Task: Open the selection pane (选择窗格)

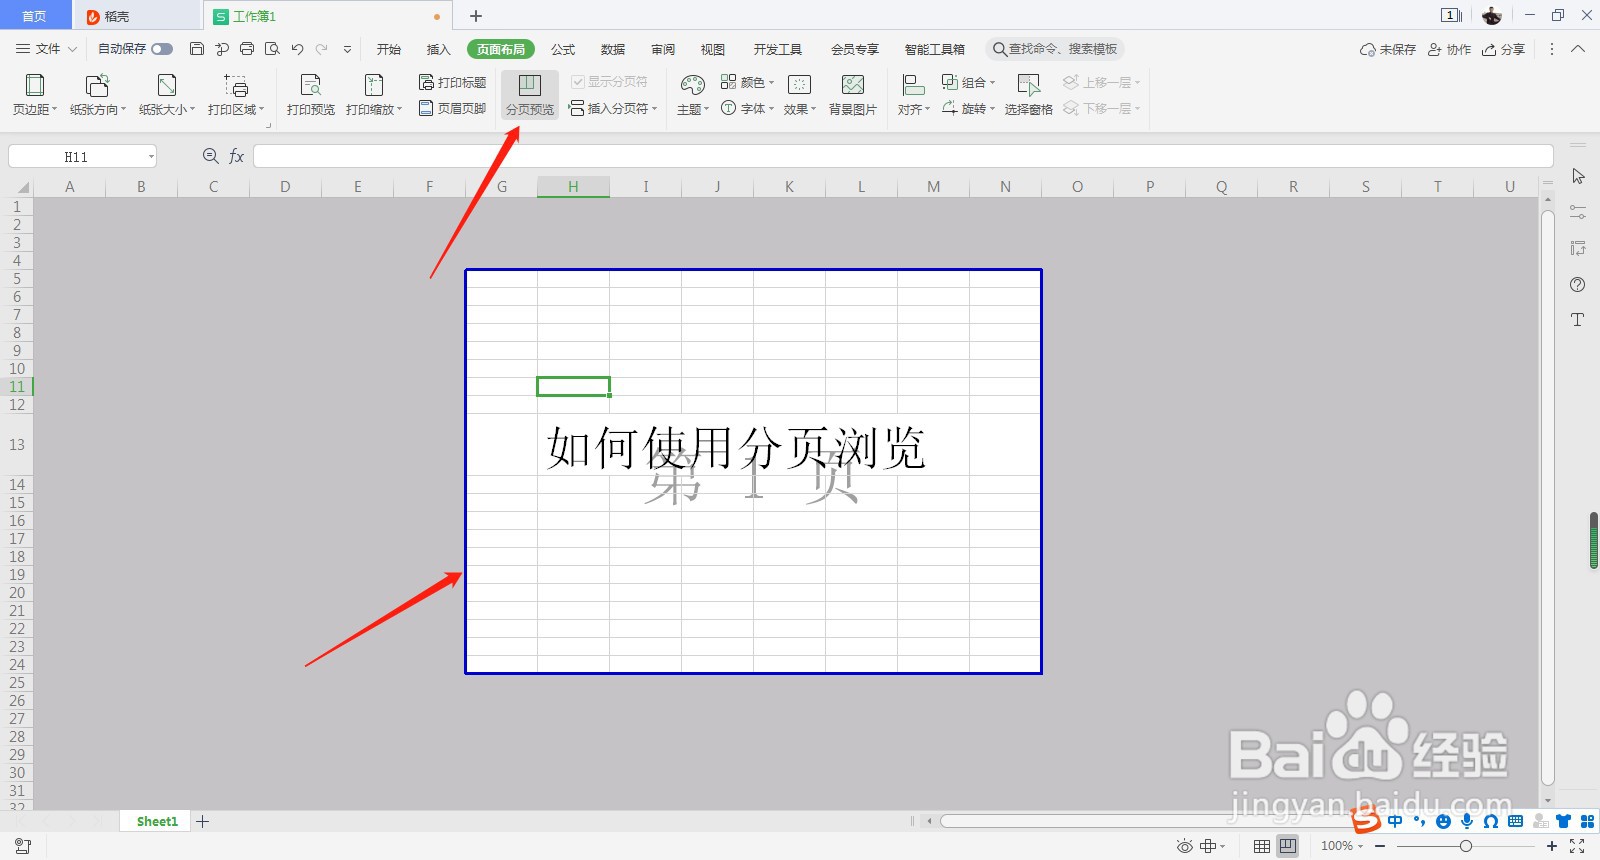Action: [1028, 96]
